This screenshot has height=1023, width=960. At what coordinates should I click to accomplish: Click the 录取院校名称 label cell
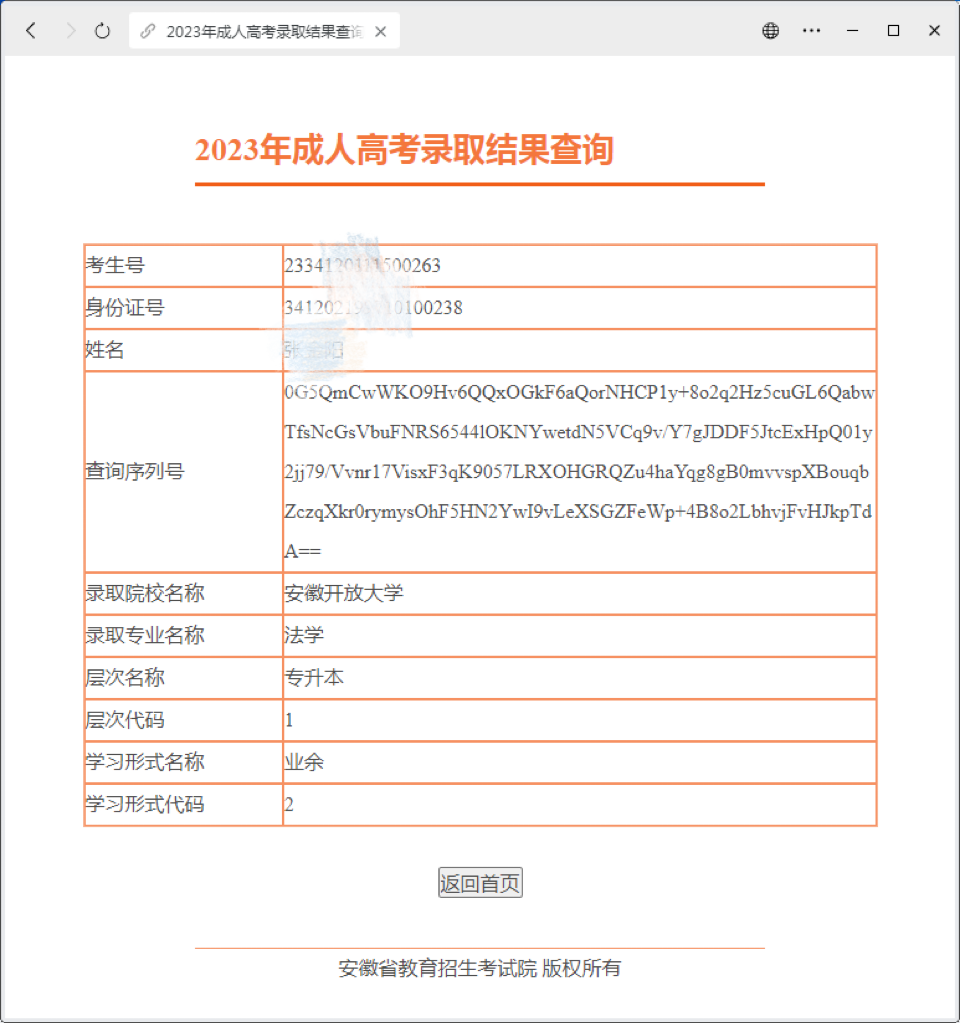pos(183,594)
